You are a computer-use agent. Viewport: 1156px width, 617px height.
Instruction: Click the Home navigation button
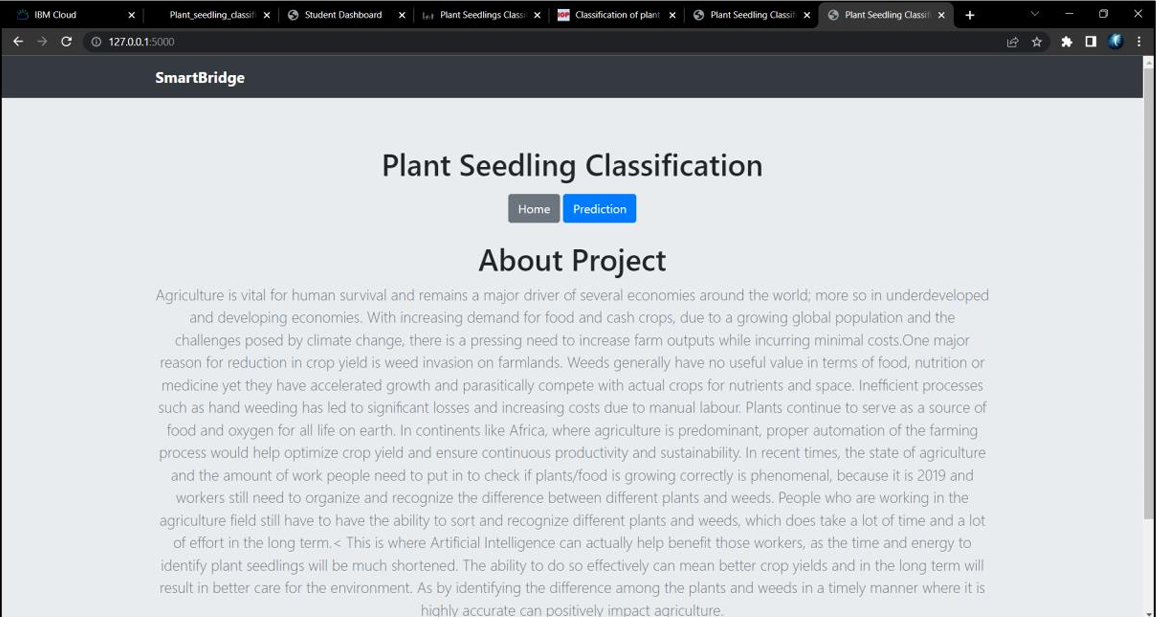(x=533, y=209)
